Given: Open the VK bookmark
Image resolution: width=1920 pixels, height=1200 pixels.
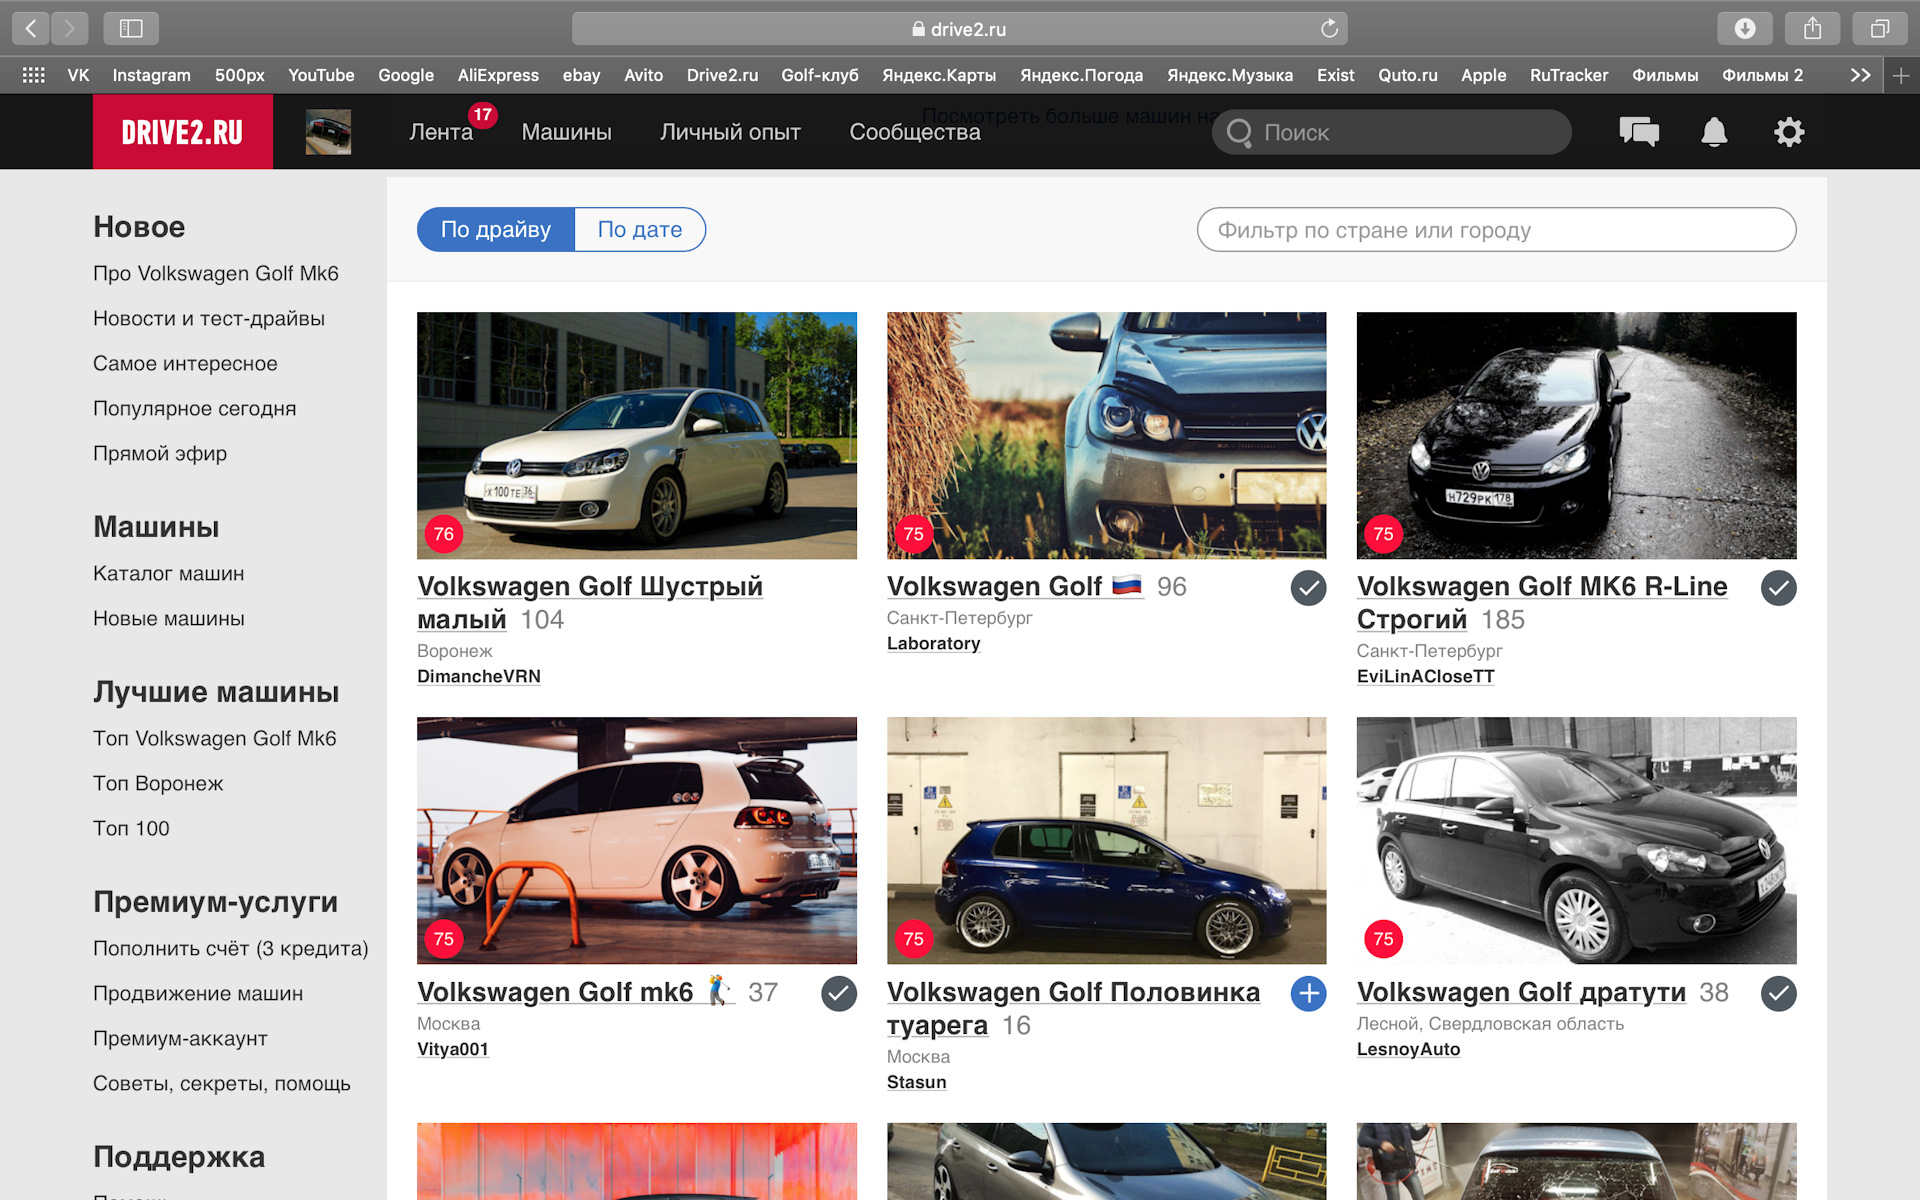Looking at the screenshot, I should [x=78, y=75].
